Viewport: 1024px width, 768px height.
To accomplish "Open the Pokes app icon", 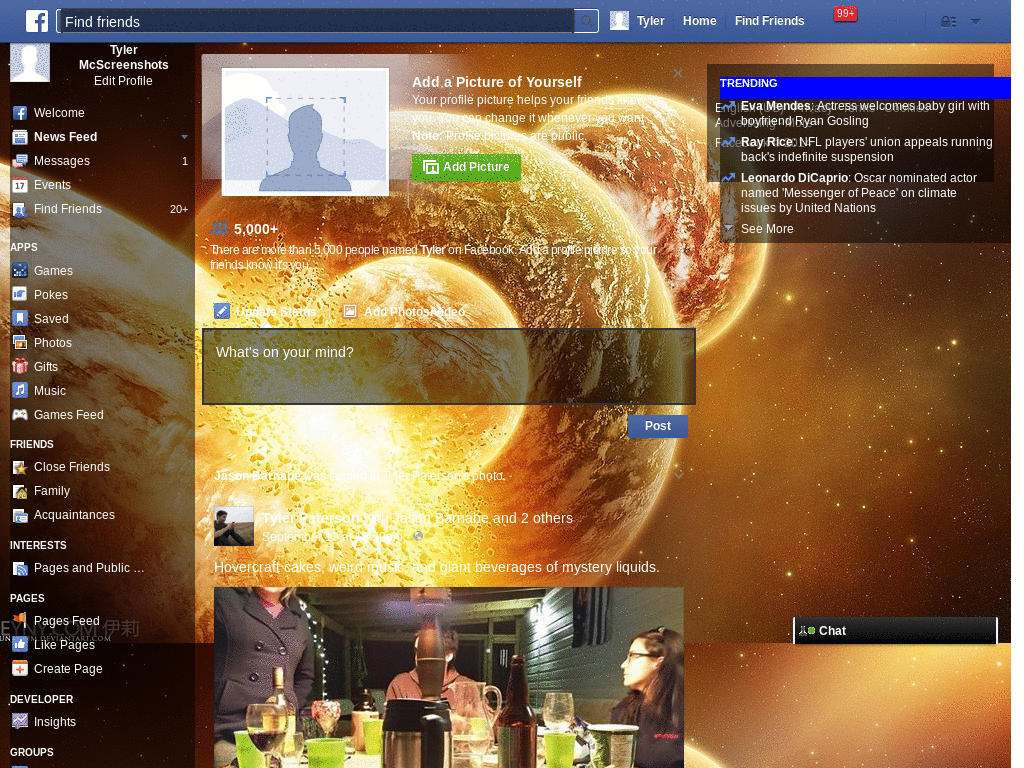I will pos(20,295).
